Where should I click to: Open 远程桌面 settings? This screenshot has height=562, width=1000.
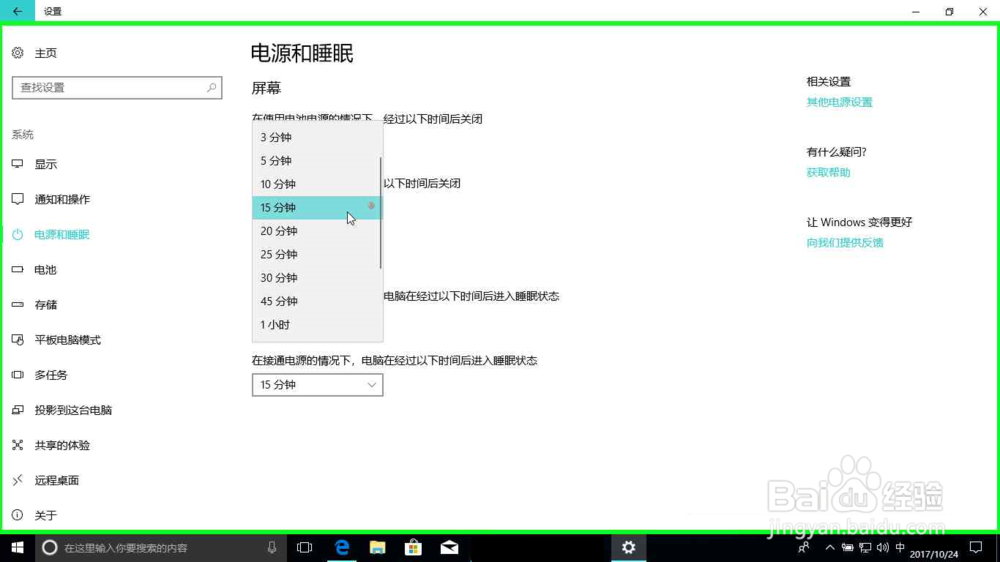point(57,480)
